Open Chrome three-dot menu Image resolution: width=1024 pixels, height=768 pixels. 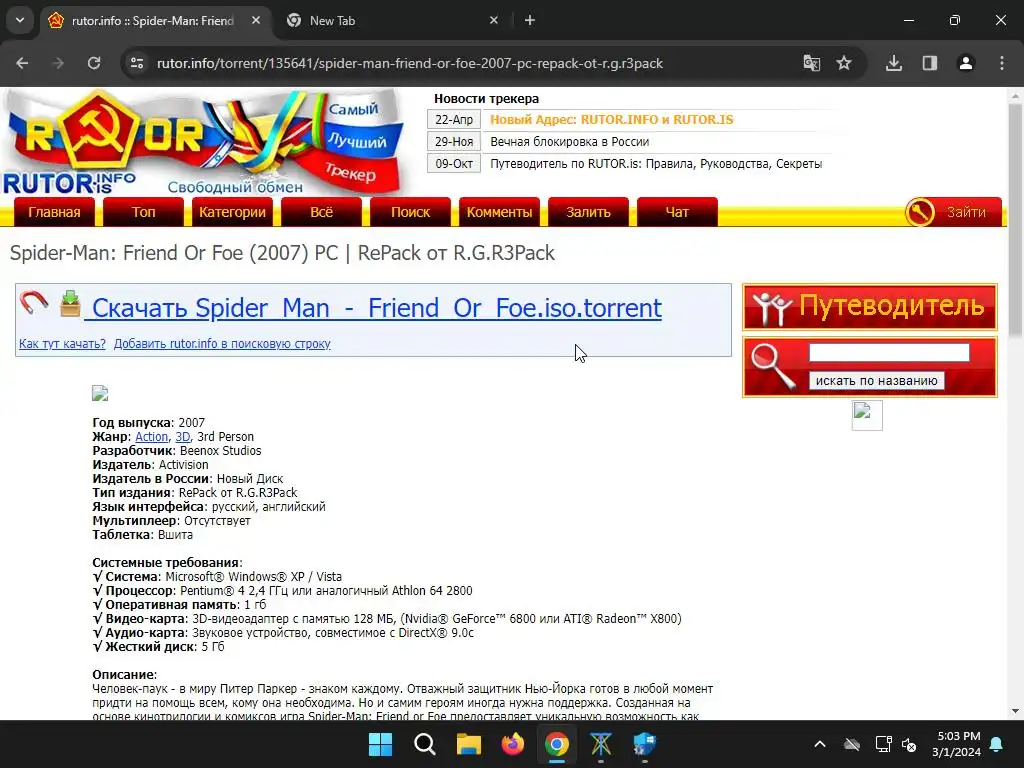coord(1002,63)
